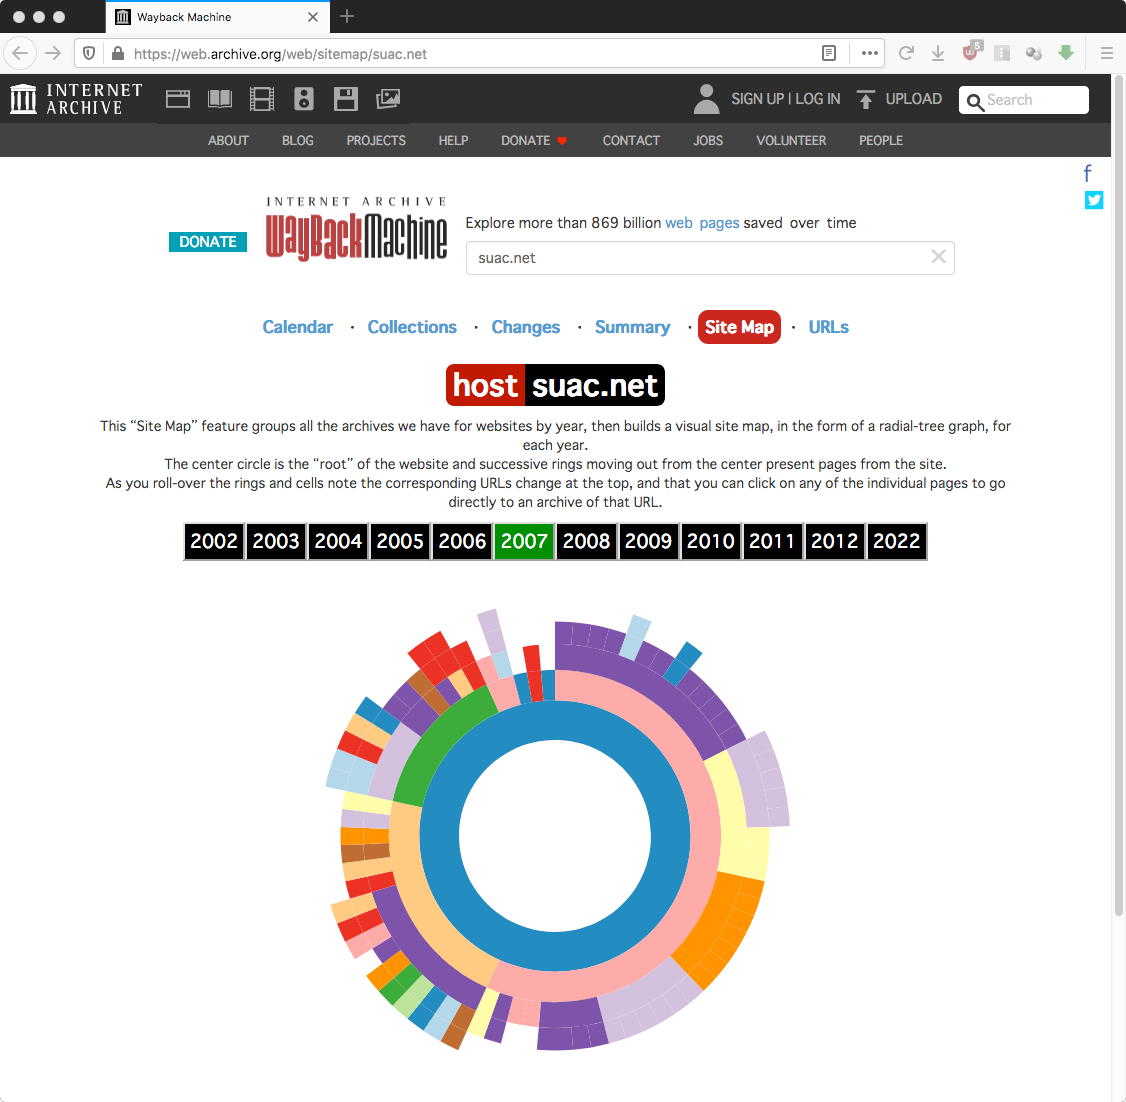Image resolution: width=1126 pixels, height=1102 pixels.
Task: Open the HELP menu item
Action: coord(453,141)
